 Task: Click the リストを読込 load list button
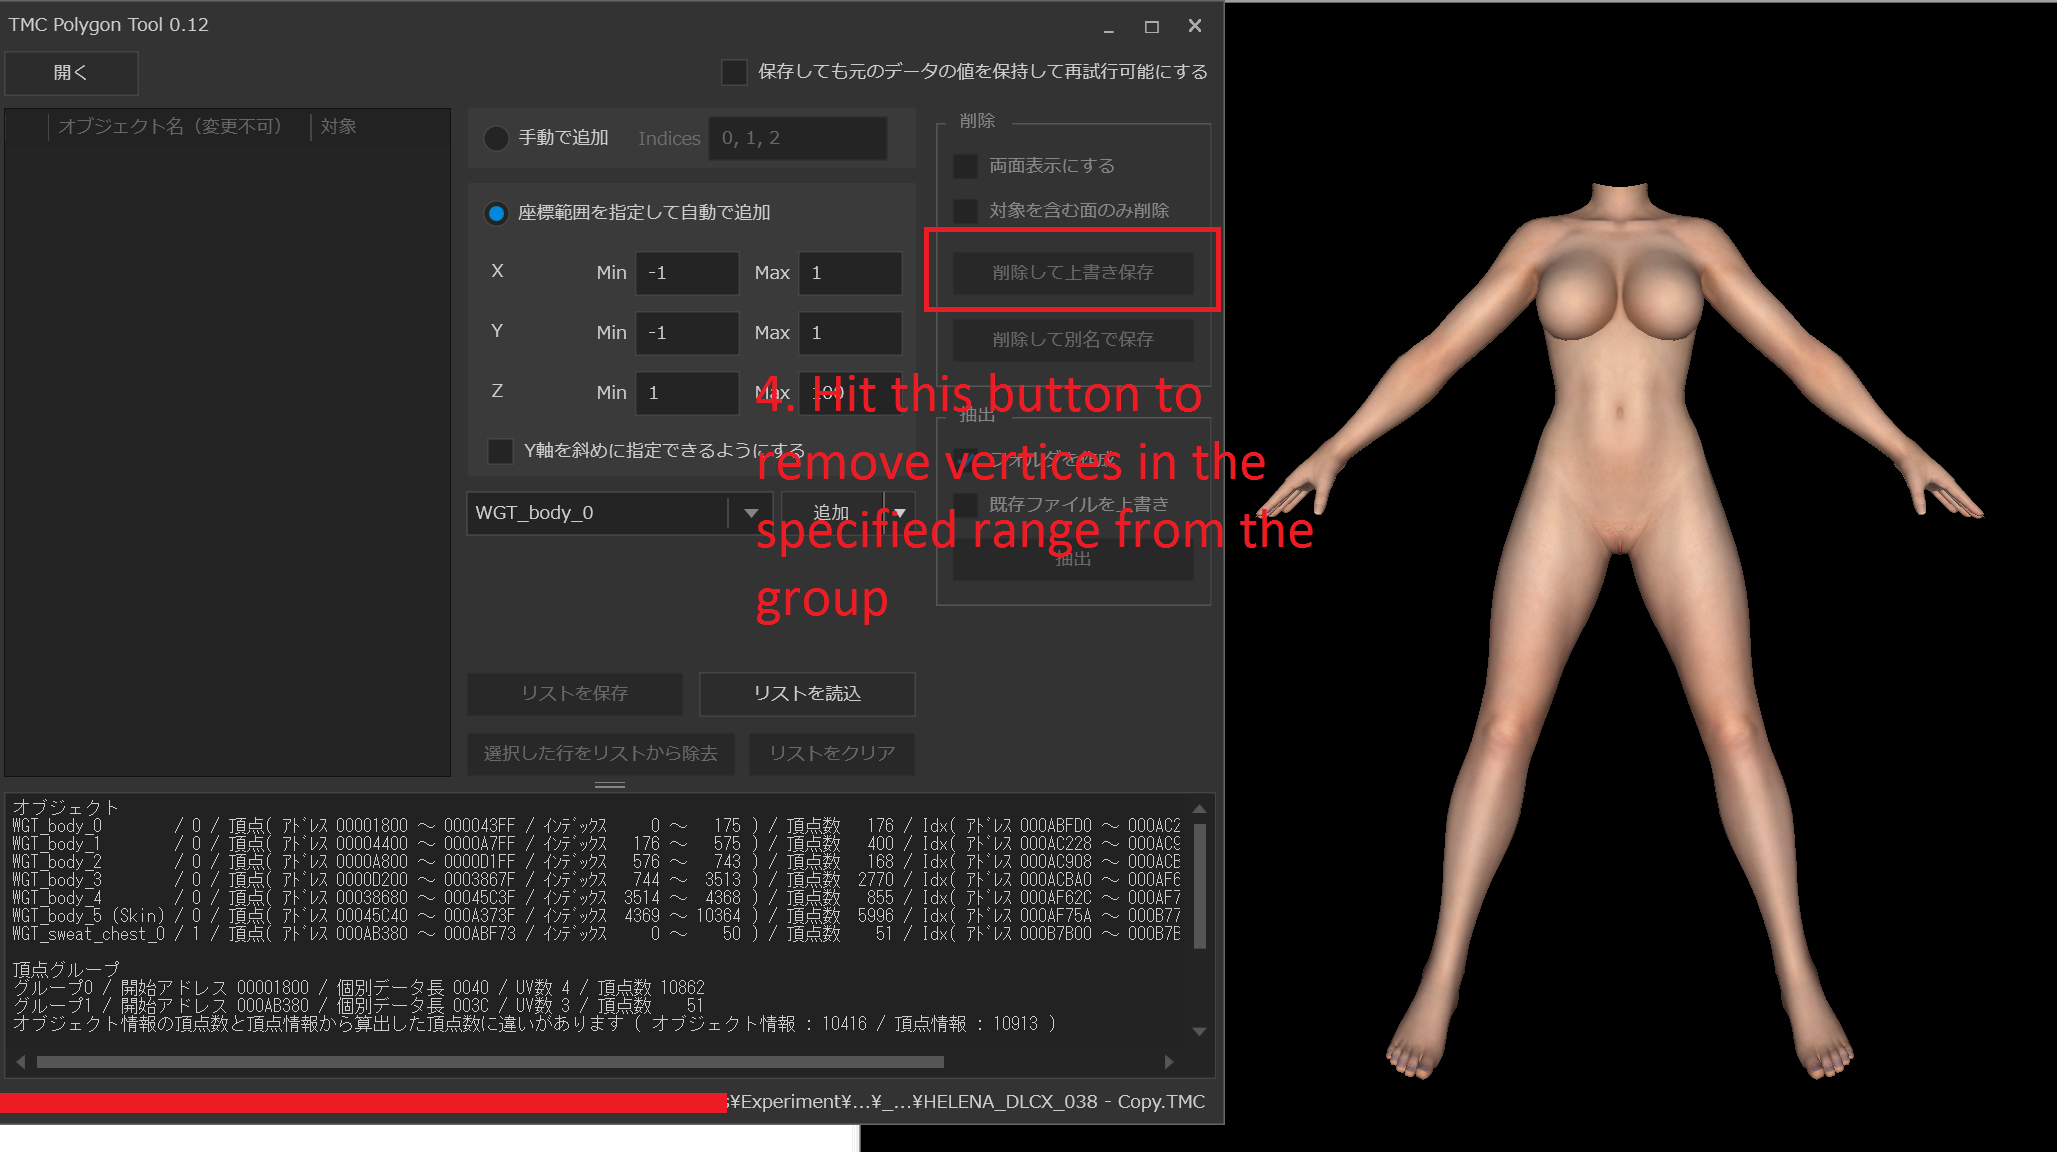(806, 694)
